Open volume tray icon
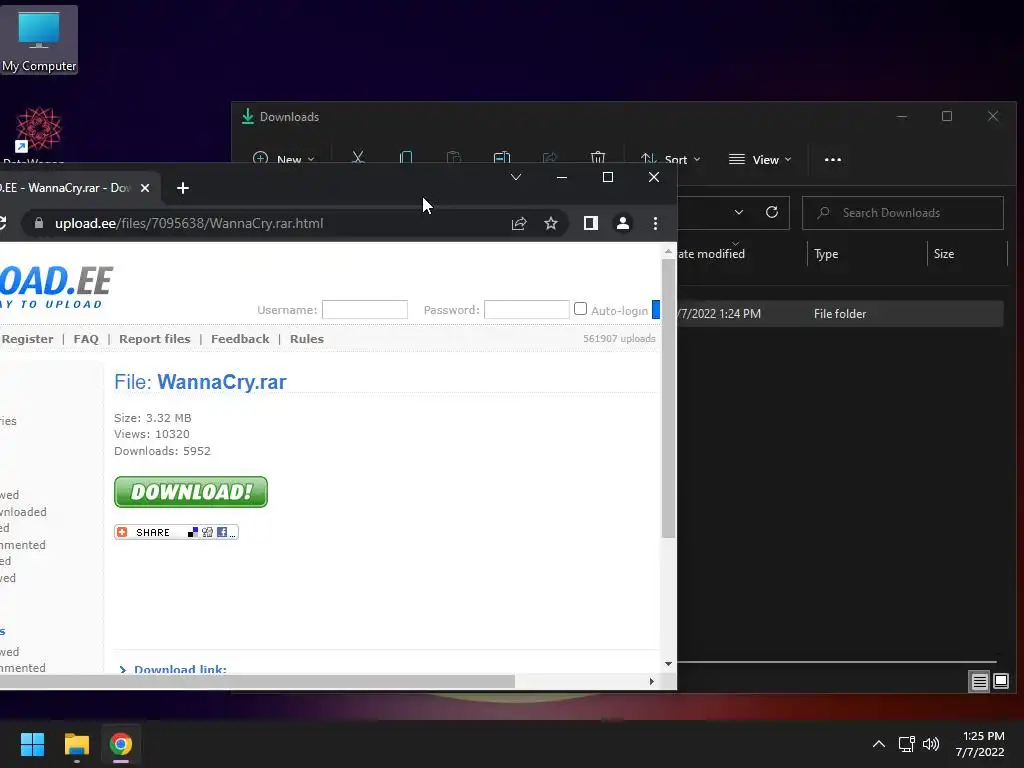The height and width of the screenshot is (768, 1024). pos(931,744)
